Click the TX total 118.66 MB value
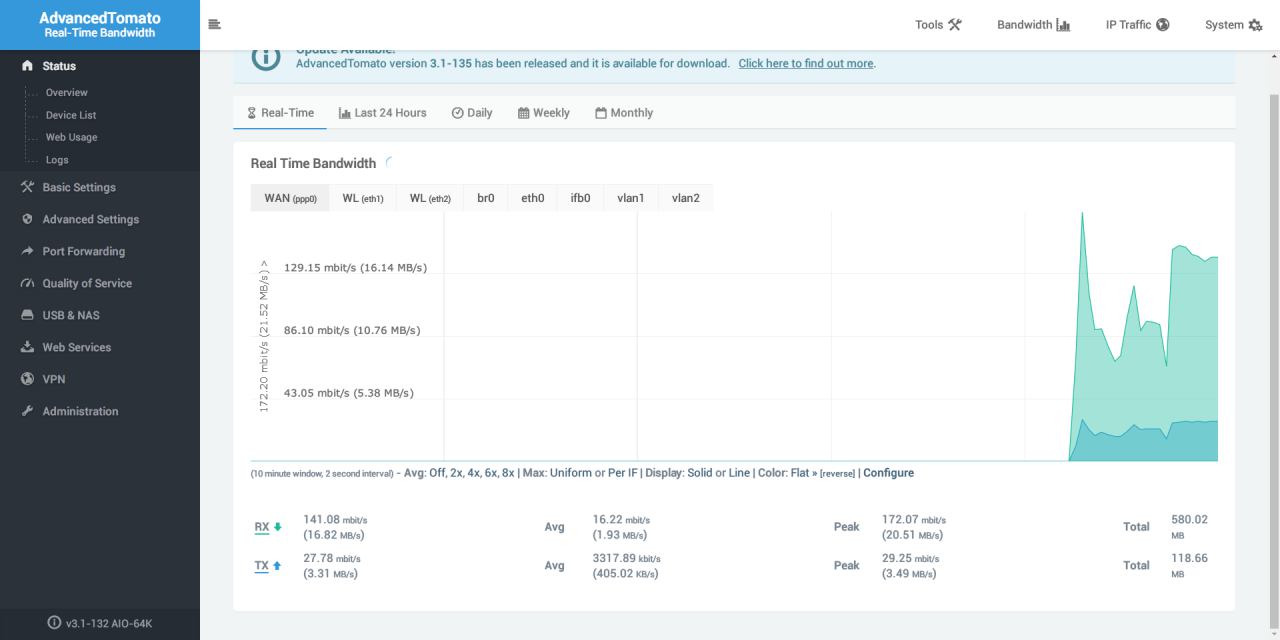1280x640 pixels. 1189,565
